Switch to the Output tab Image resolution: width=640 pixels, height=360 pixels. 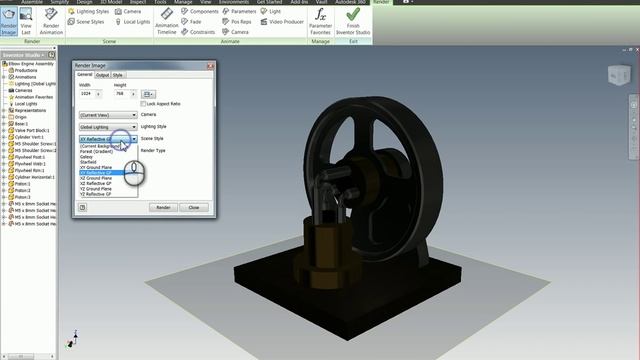pos(102,75)
